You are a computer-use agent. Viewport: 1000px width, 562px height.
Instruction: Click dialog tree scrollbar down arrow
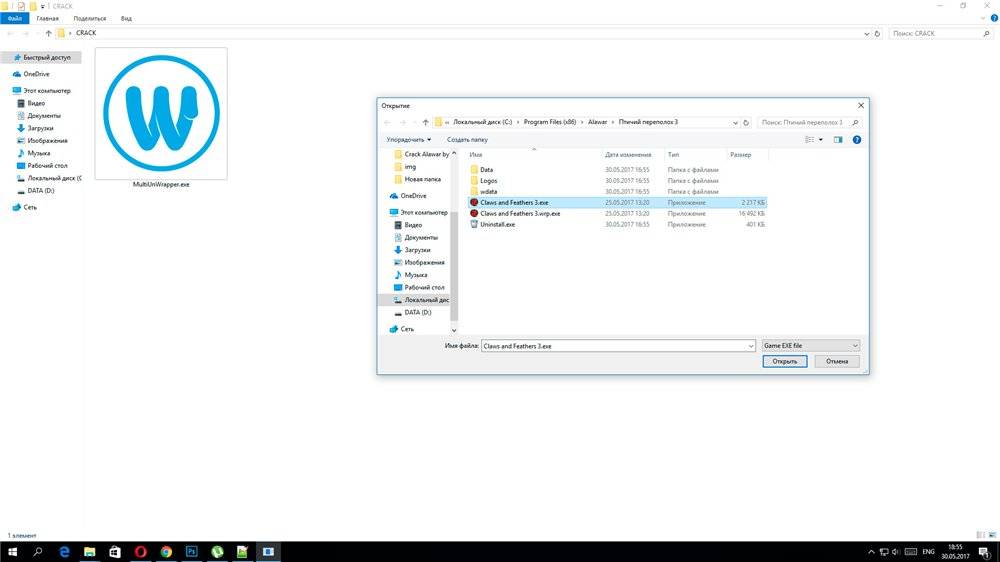(454, 330)
